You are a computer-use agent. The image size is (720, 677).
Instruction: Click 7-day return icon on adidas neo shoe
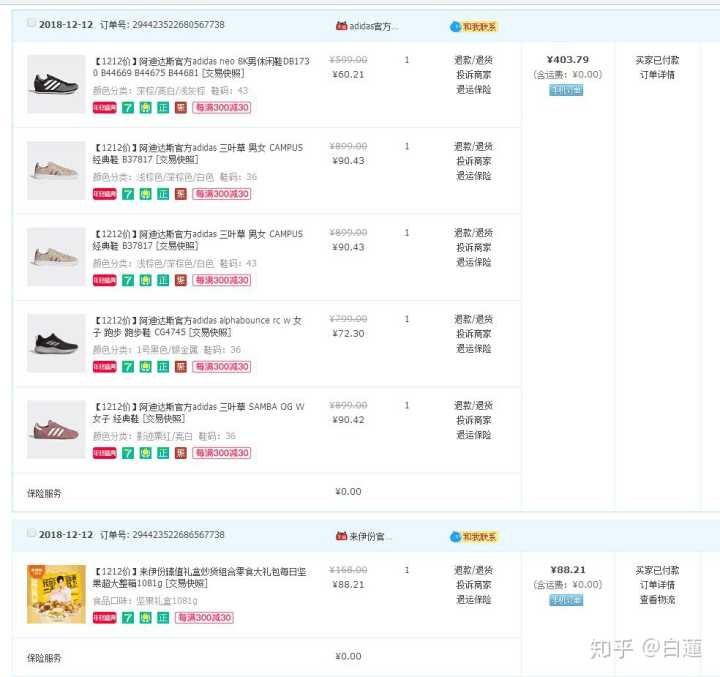[128, 108]
